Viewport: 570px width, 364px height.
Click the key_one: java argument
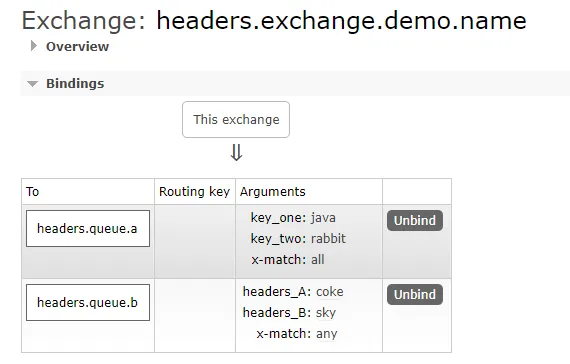[x=293, y=218]
